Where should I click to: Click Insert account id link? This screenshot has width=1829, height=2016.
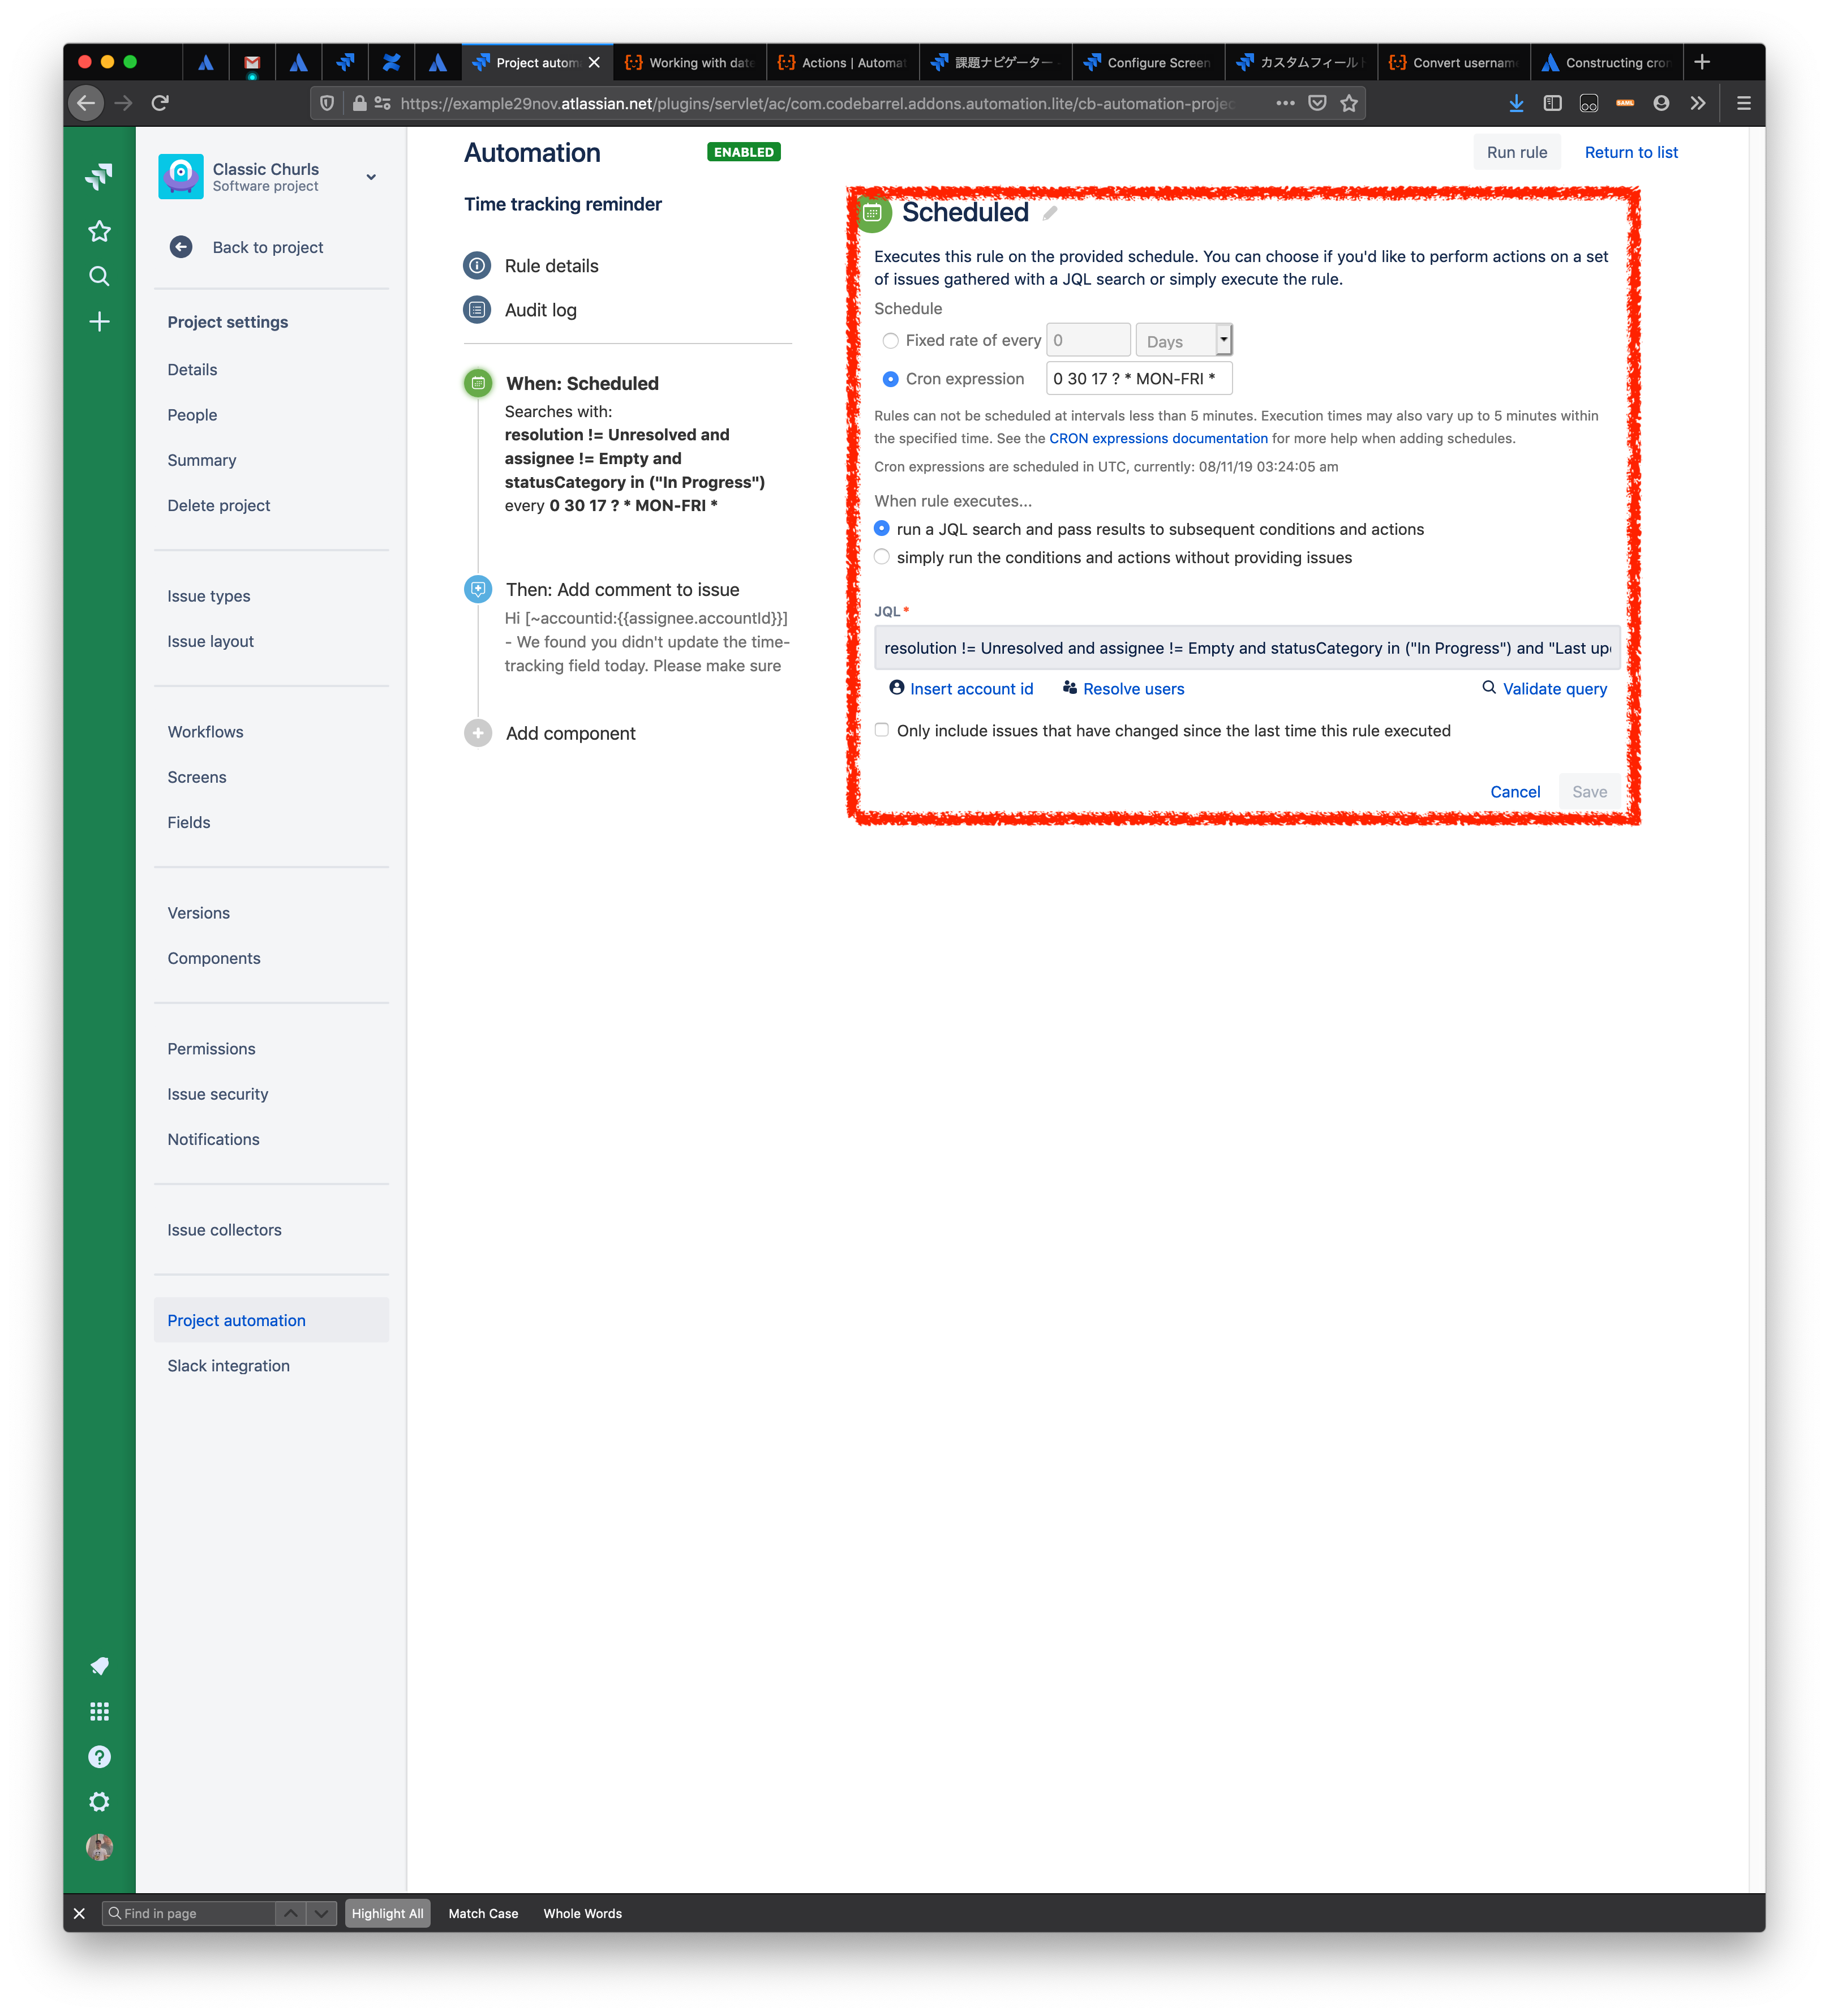[961, 688]
